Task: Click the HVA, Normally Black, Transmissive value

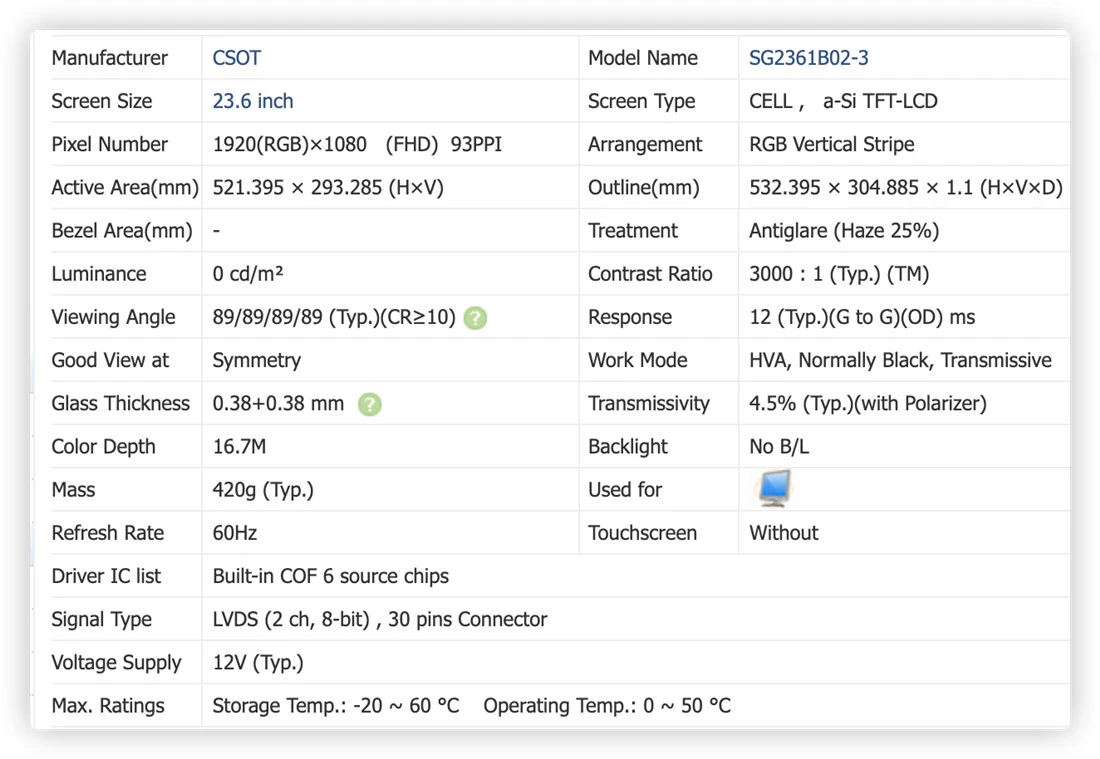Action: [900, 361]
